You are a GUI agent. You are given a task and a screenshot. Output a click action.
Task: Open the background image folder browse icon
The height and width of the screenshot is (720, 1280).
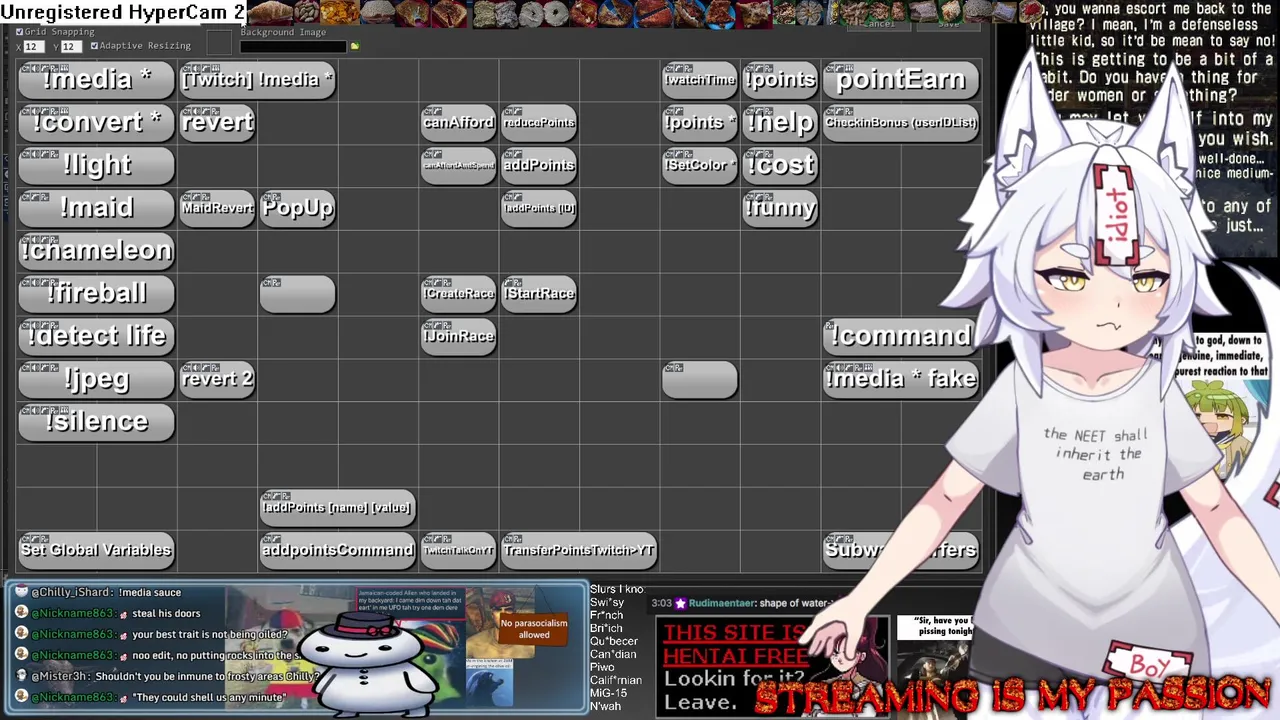(x=354, y=46)
